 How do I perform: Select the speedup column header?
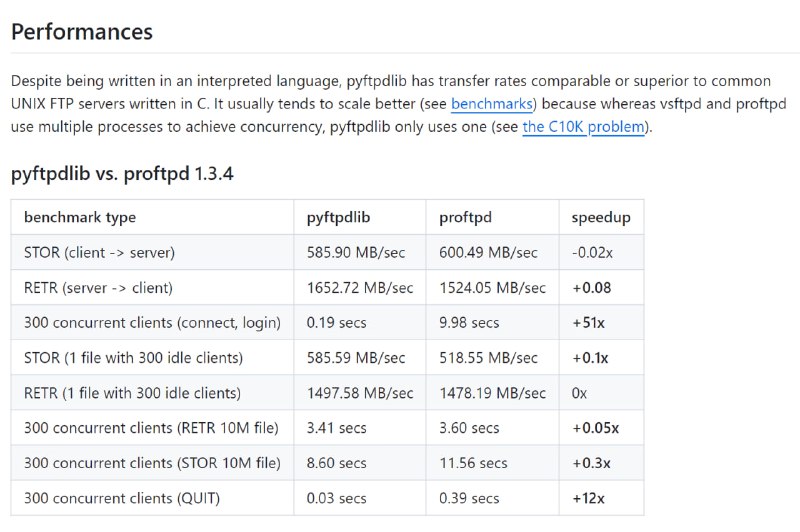(601, 217)
